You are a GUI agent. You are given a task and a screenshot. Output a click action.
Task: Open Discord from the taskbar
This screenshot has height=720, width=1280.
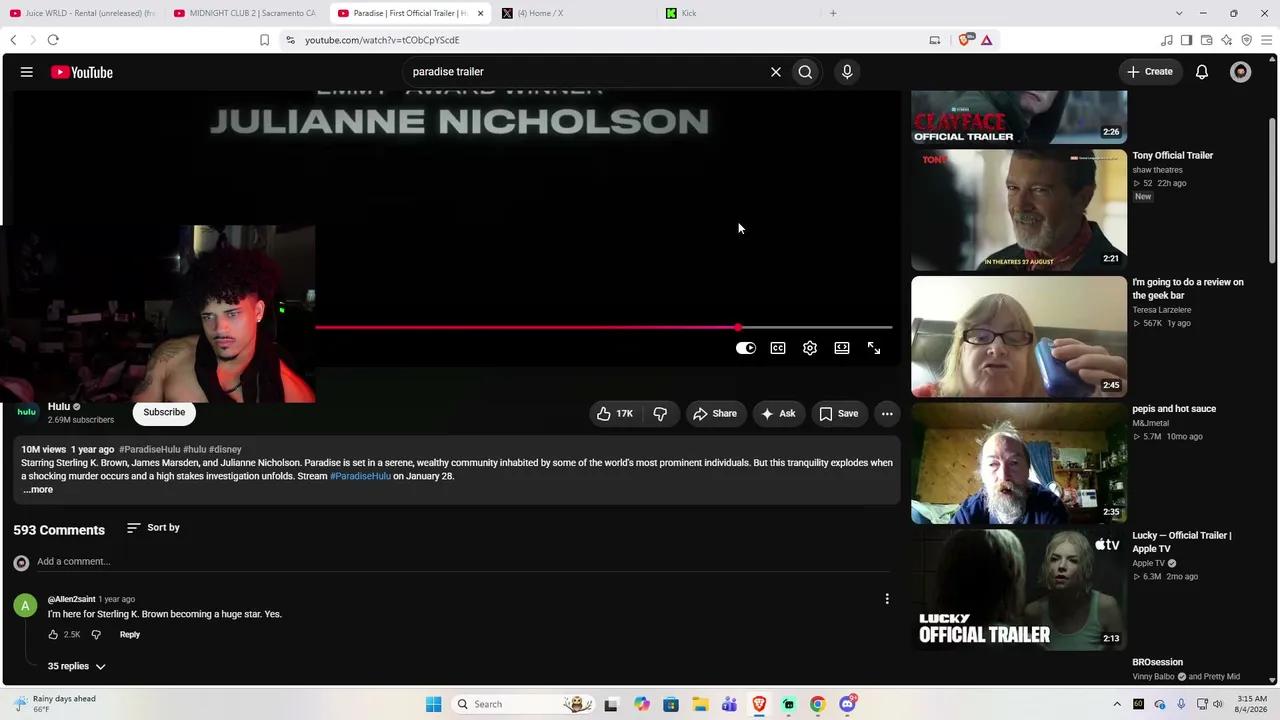(847, 704)
